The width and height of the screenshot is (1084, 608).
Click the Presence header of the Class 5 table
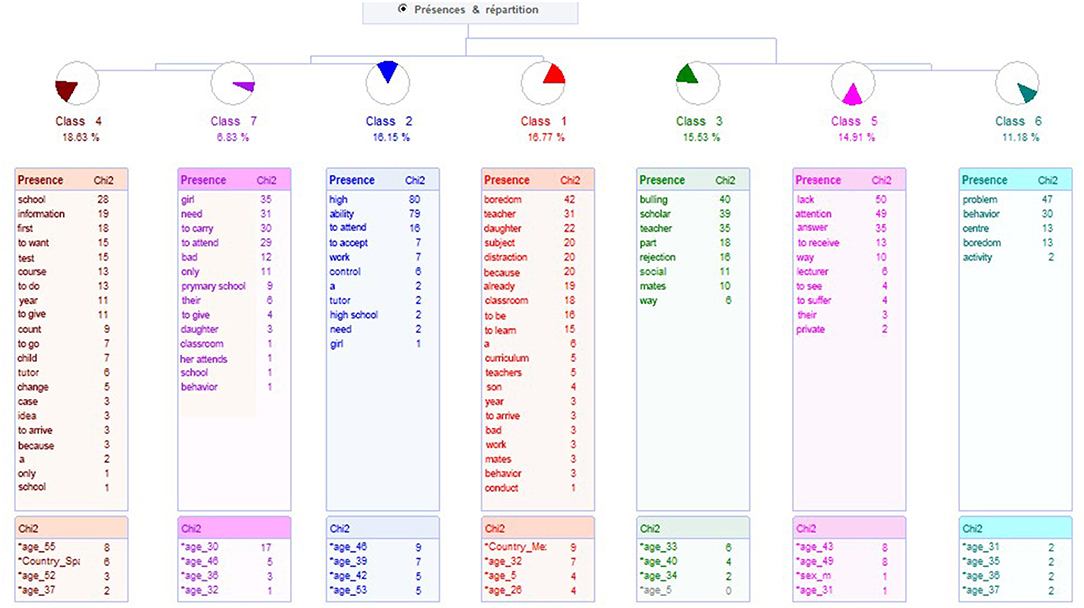819,180
